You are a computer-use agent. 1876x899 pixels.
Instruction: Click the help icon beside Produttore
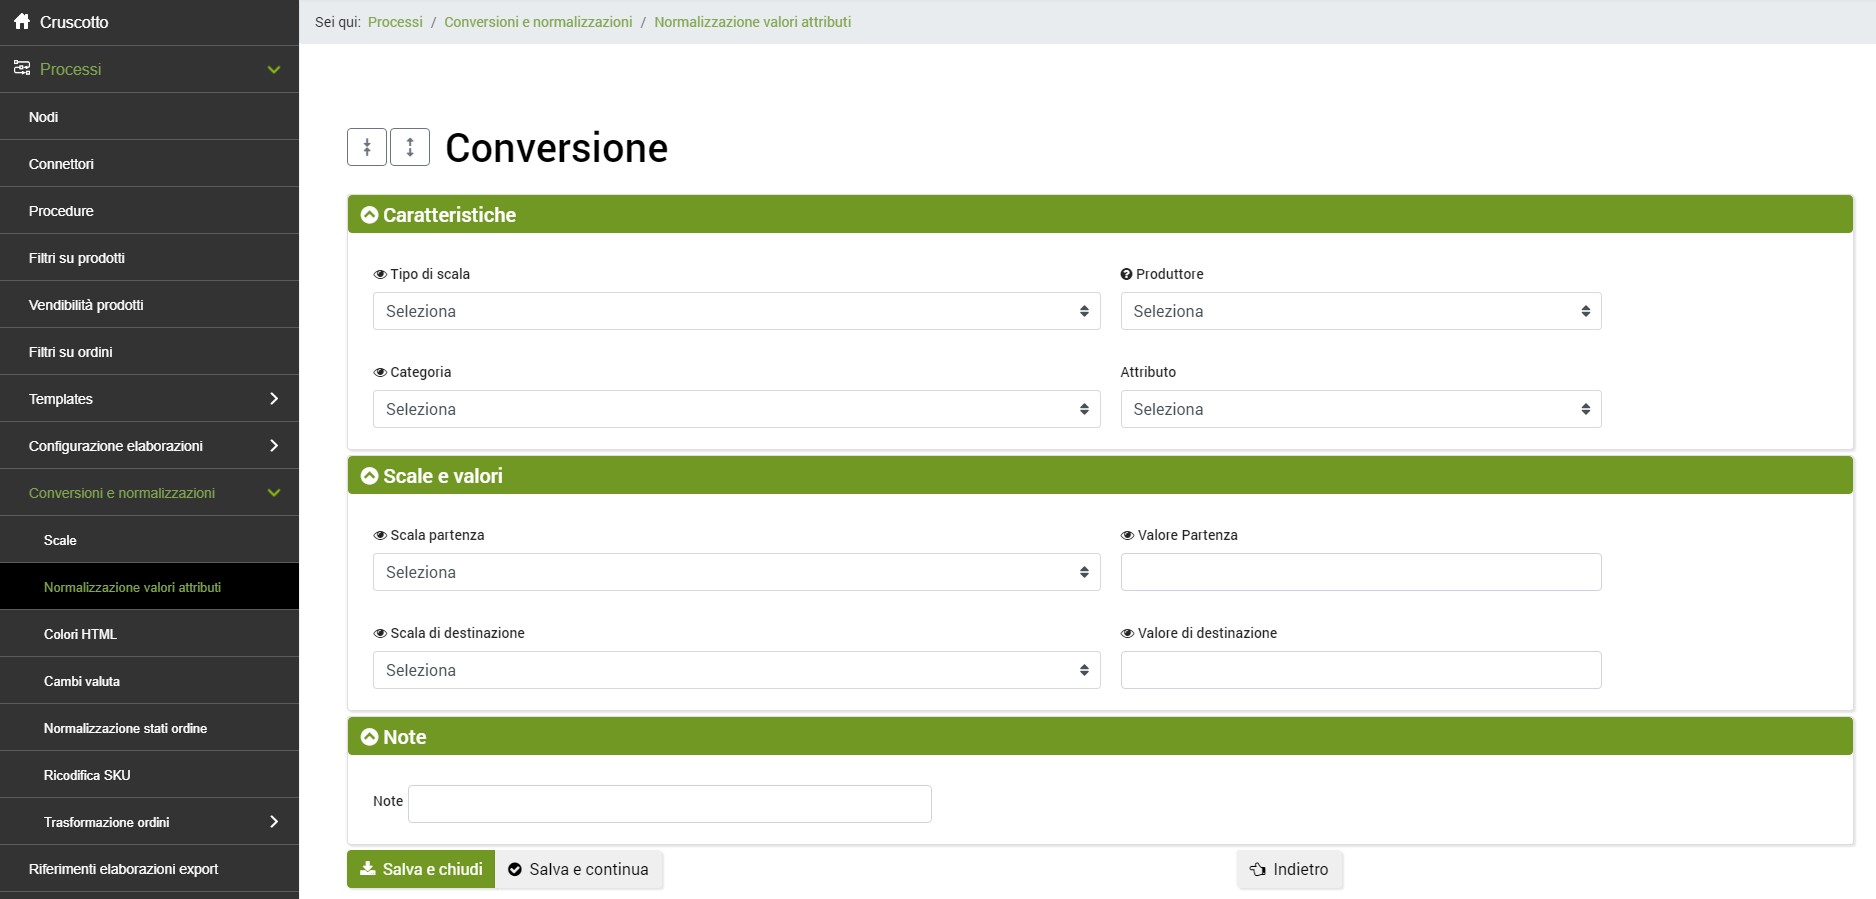point(1126,274)
